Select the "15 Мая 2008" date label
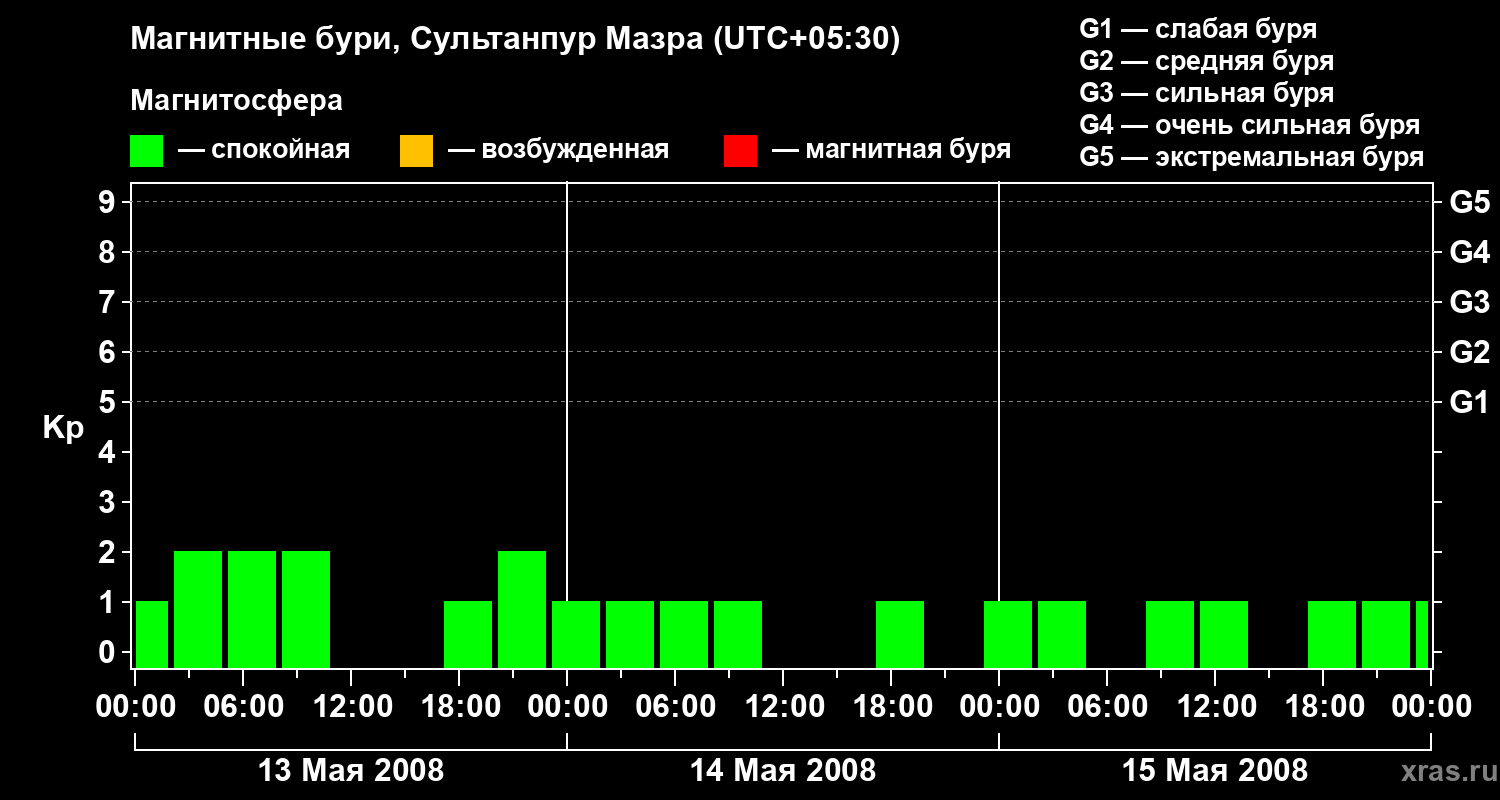 pyautogui.click(x=1215, y=771)
